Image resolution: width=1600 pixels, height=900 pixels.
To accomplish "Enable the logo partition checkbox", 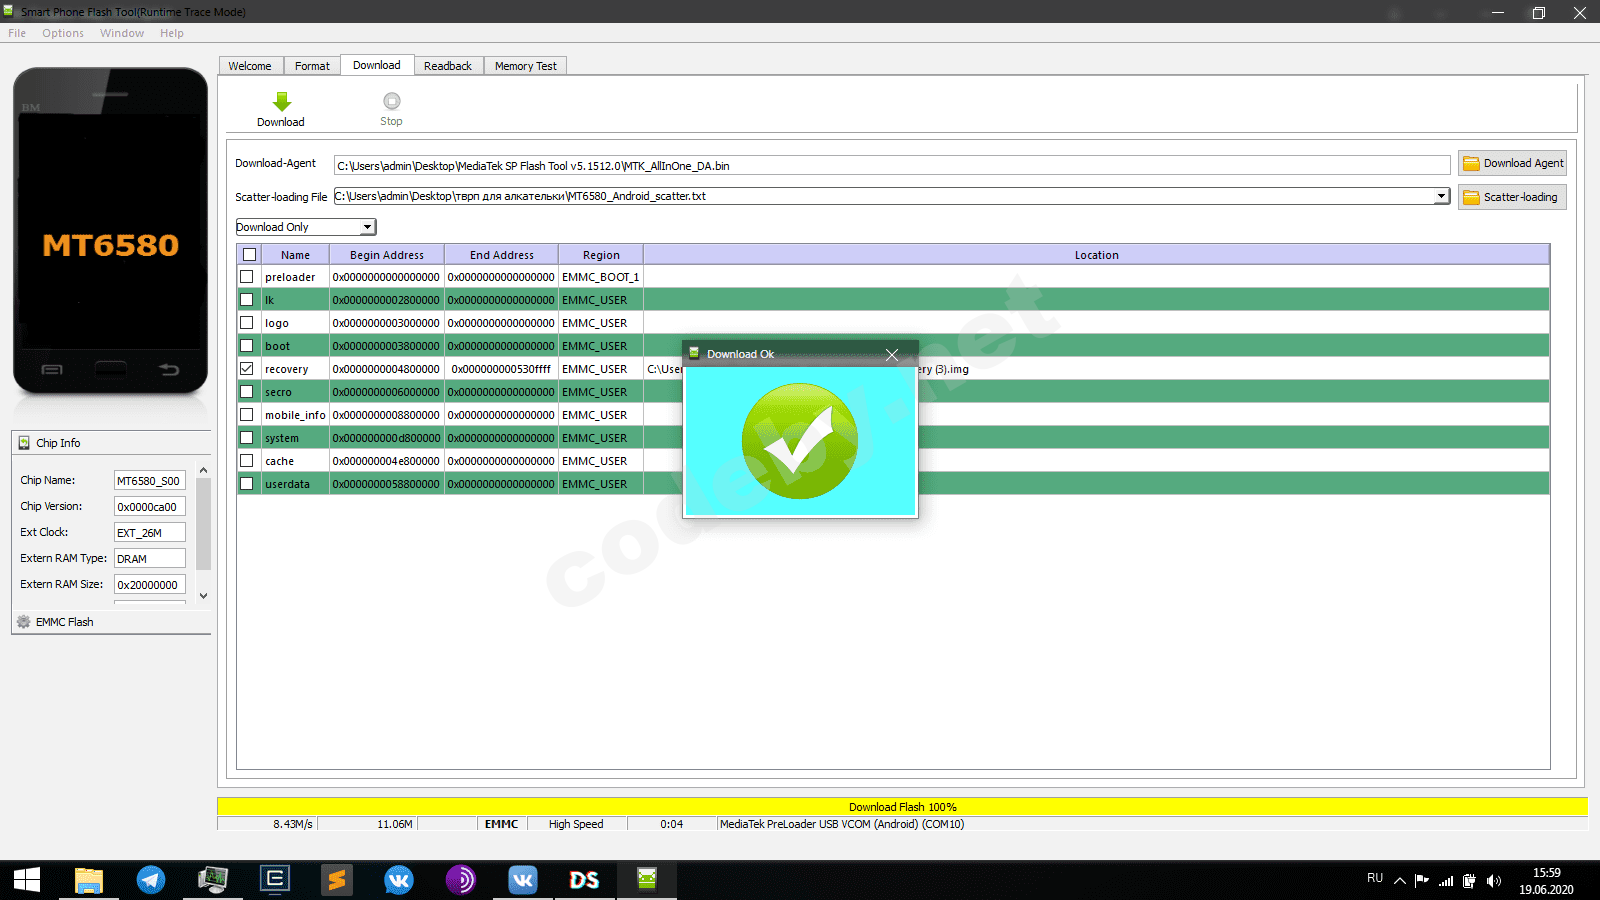I will (x=247, y=323).
